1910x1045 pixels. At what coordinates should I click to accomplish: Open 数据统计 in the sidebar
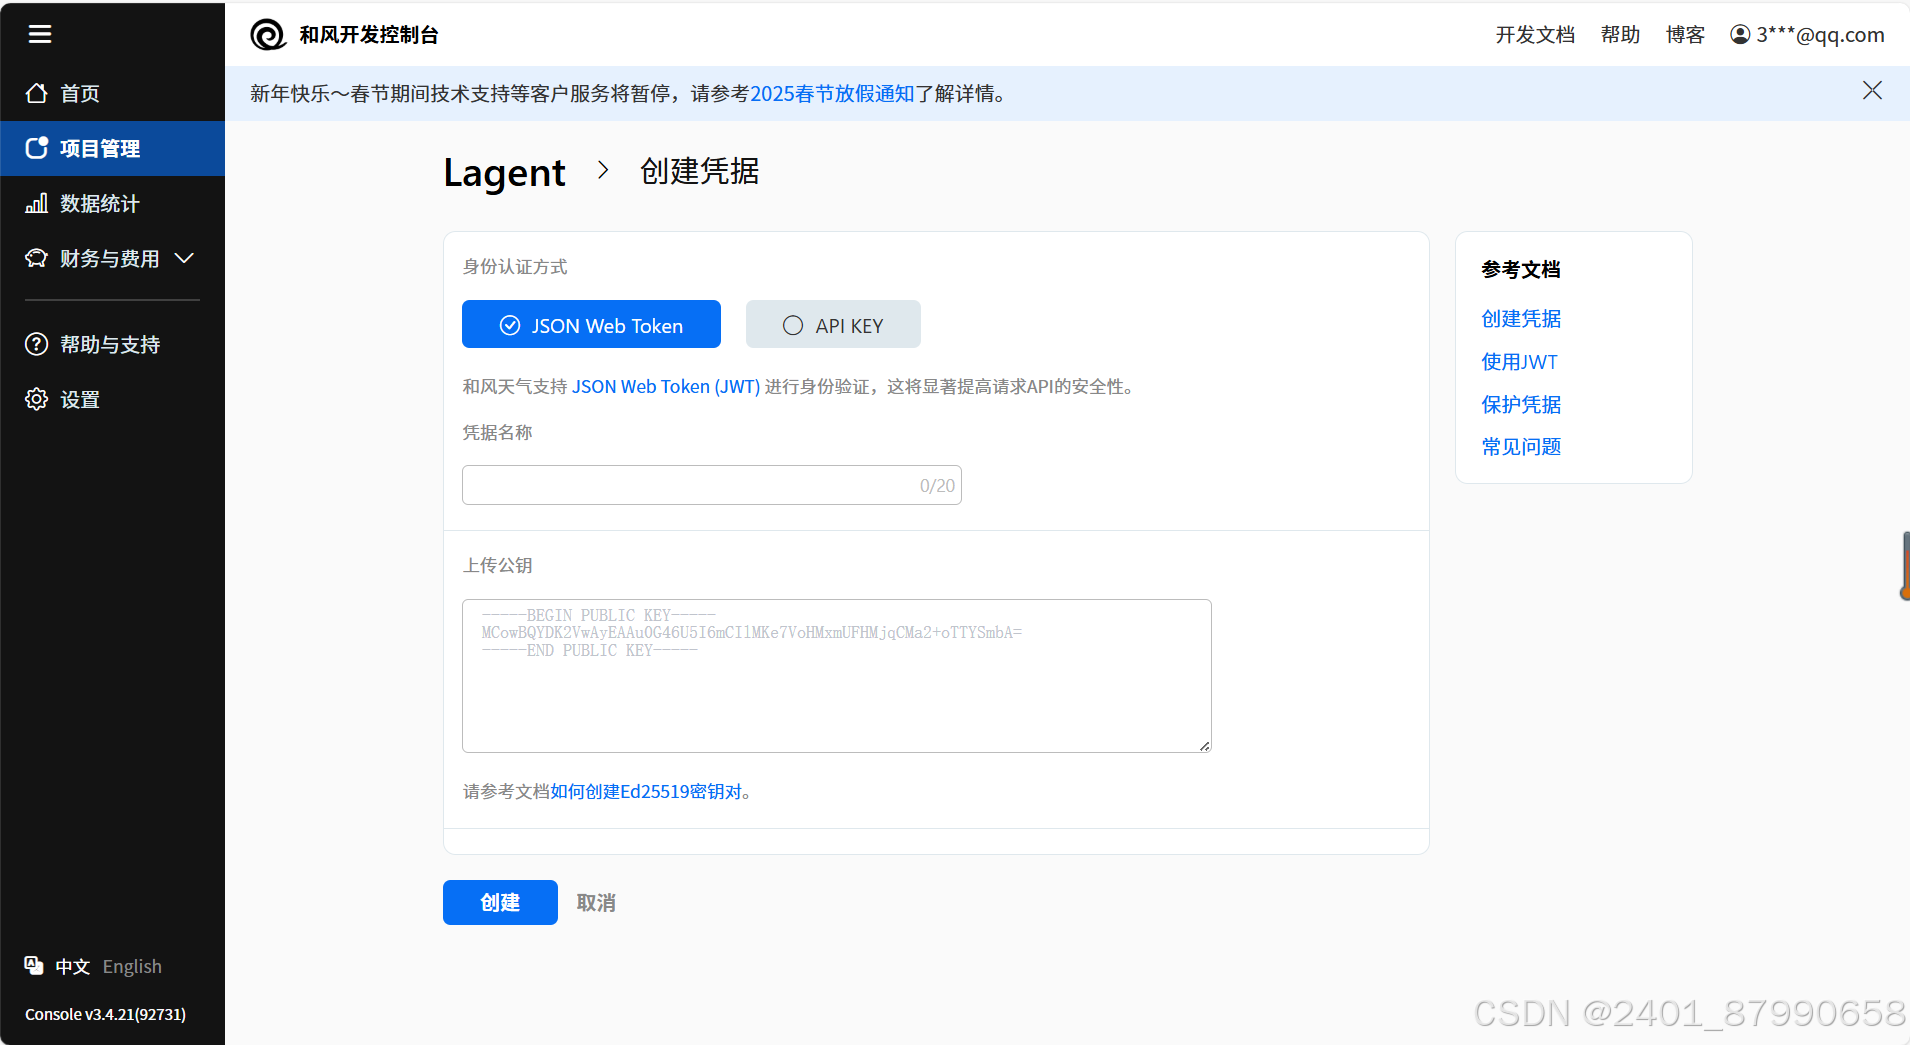click(x=112, y=203)
